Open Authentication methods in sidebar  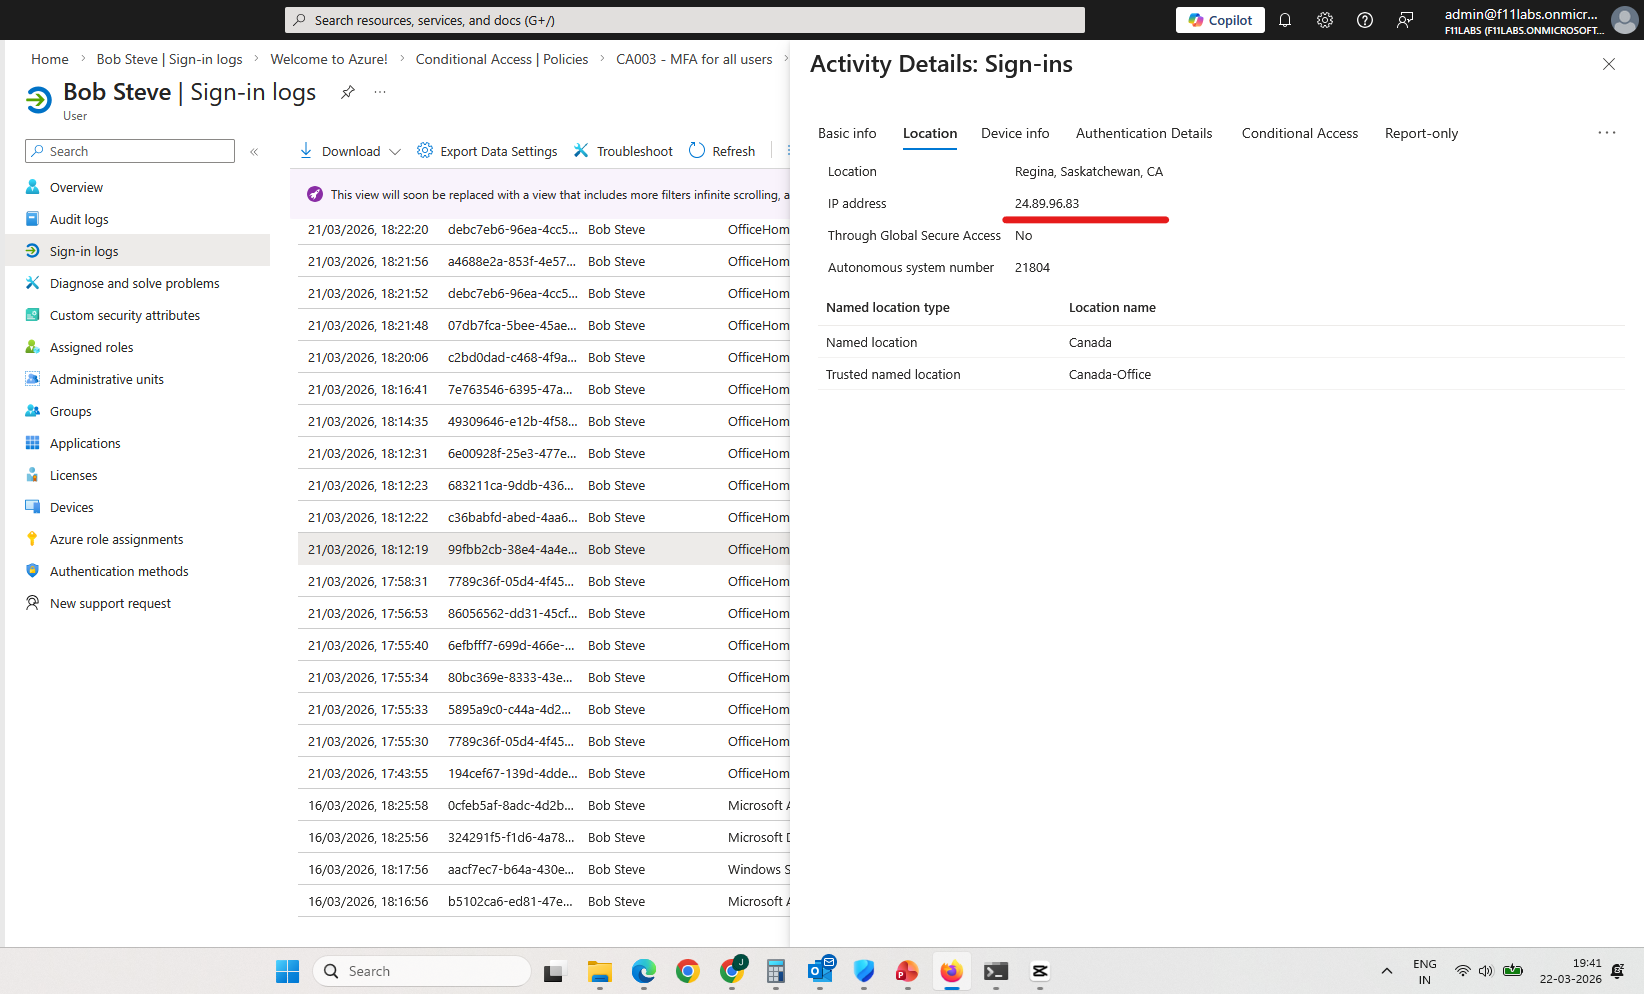(119, 571)
